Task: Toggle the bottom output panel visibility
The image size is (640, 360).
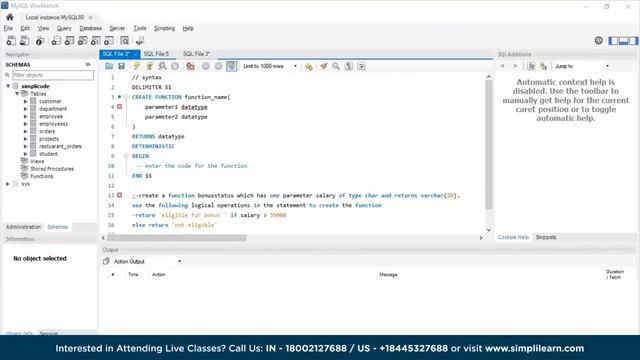Action: click(x=623, y=40)
